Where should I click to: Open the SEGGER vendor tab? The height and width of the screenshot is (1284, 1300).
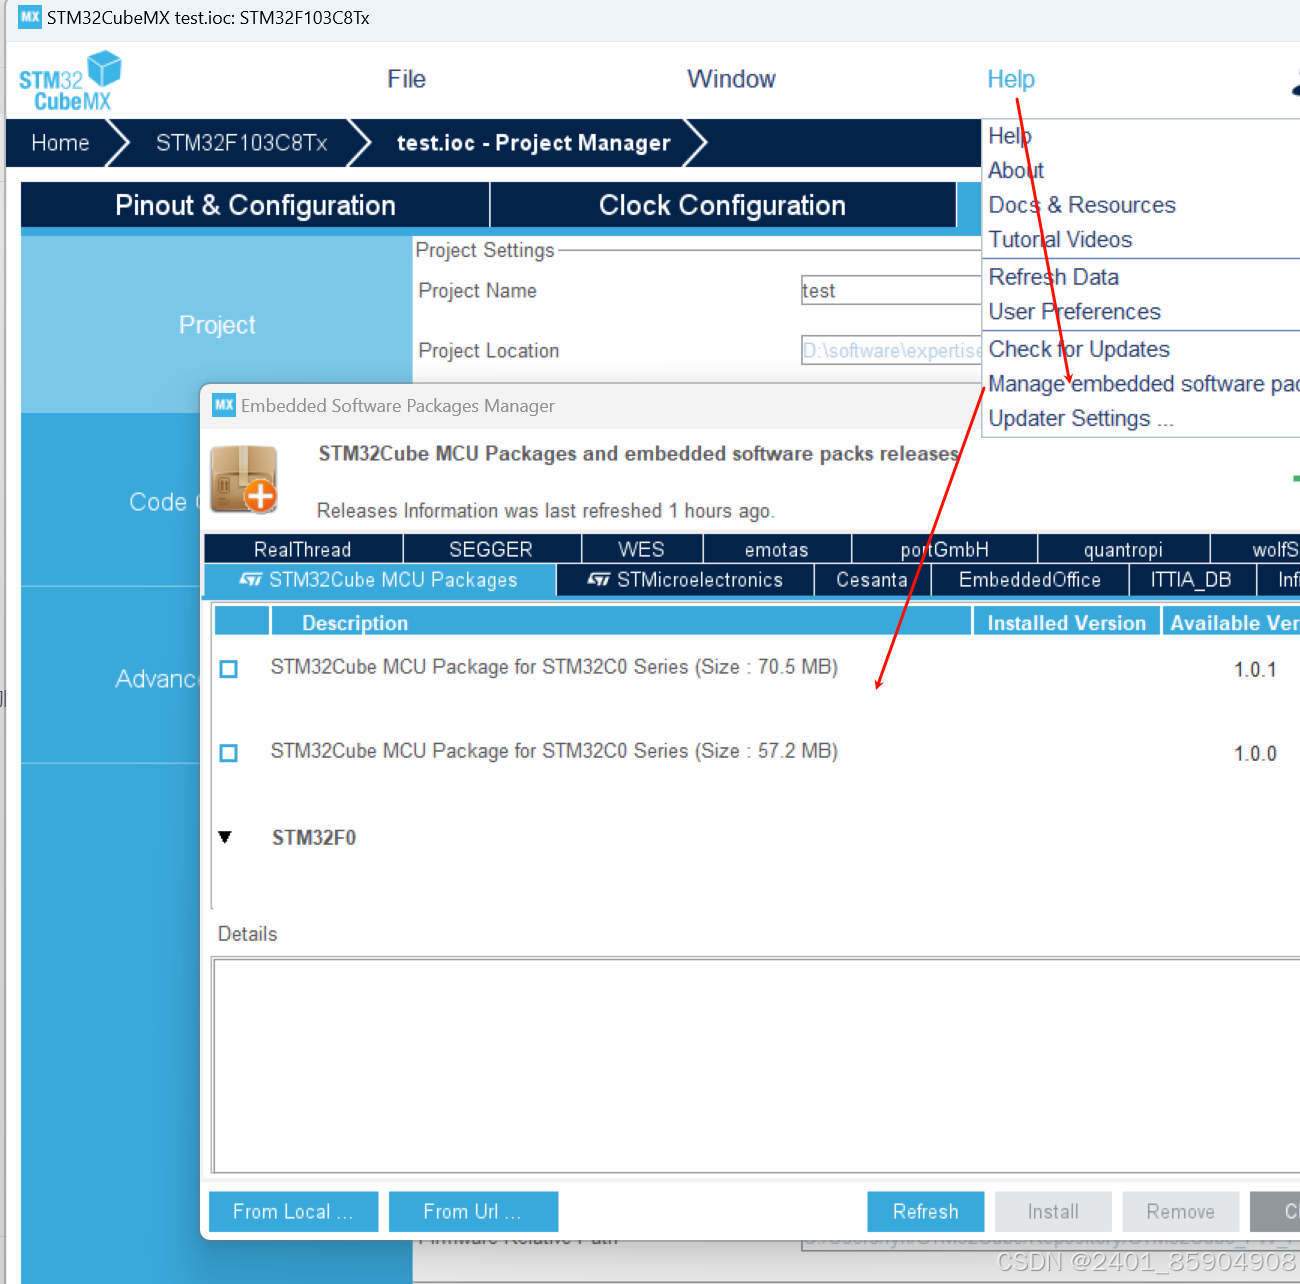[x=491, y=549]
